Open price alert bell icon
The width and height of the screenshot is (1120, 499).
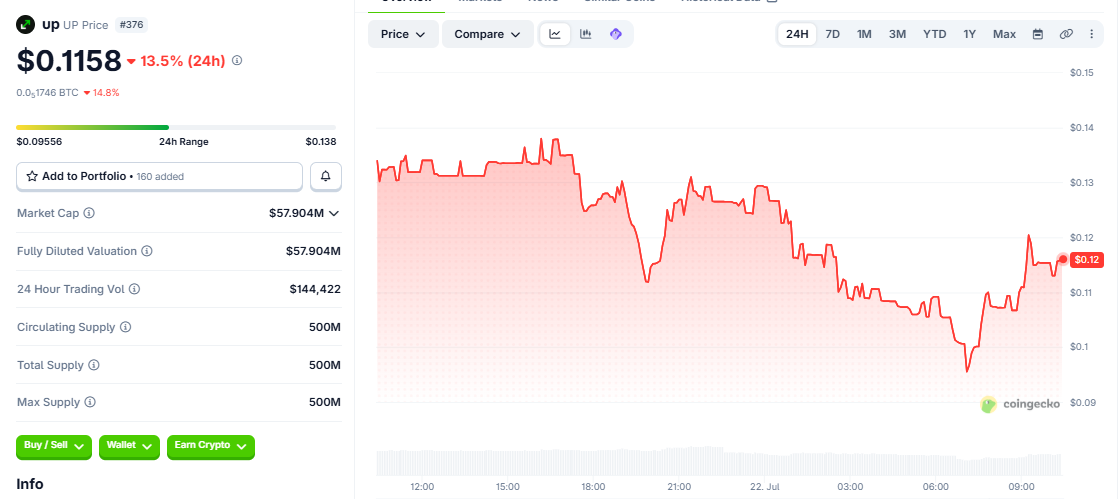(326, 176)
